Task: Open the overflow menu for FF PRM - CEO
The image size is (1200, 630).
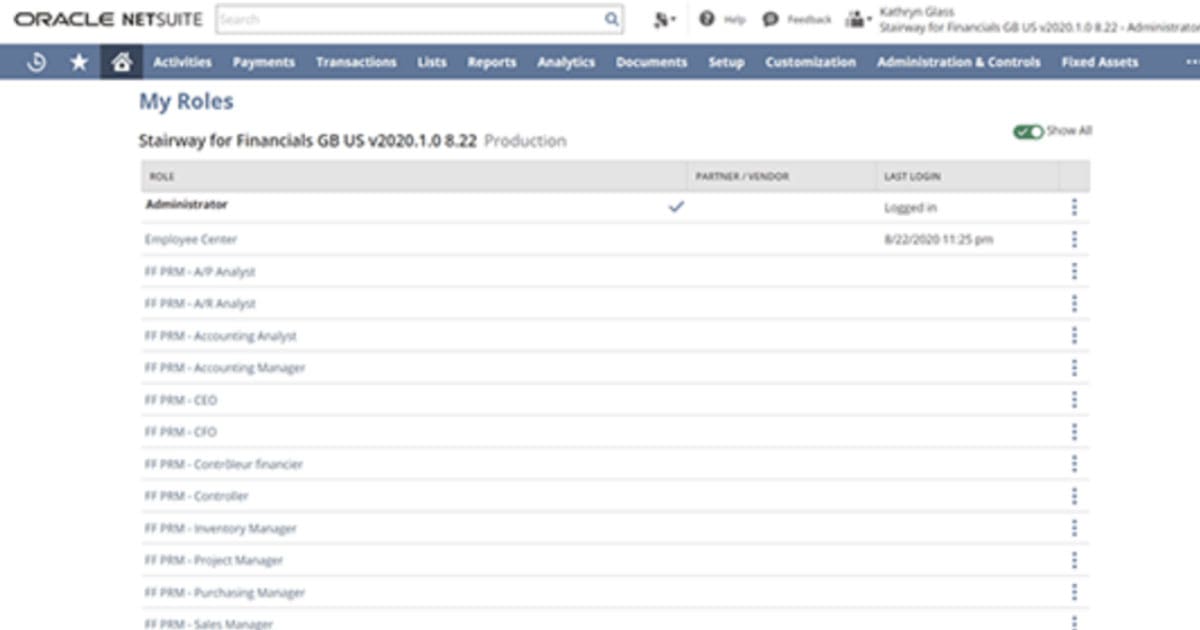Action: point(1074,399)
